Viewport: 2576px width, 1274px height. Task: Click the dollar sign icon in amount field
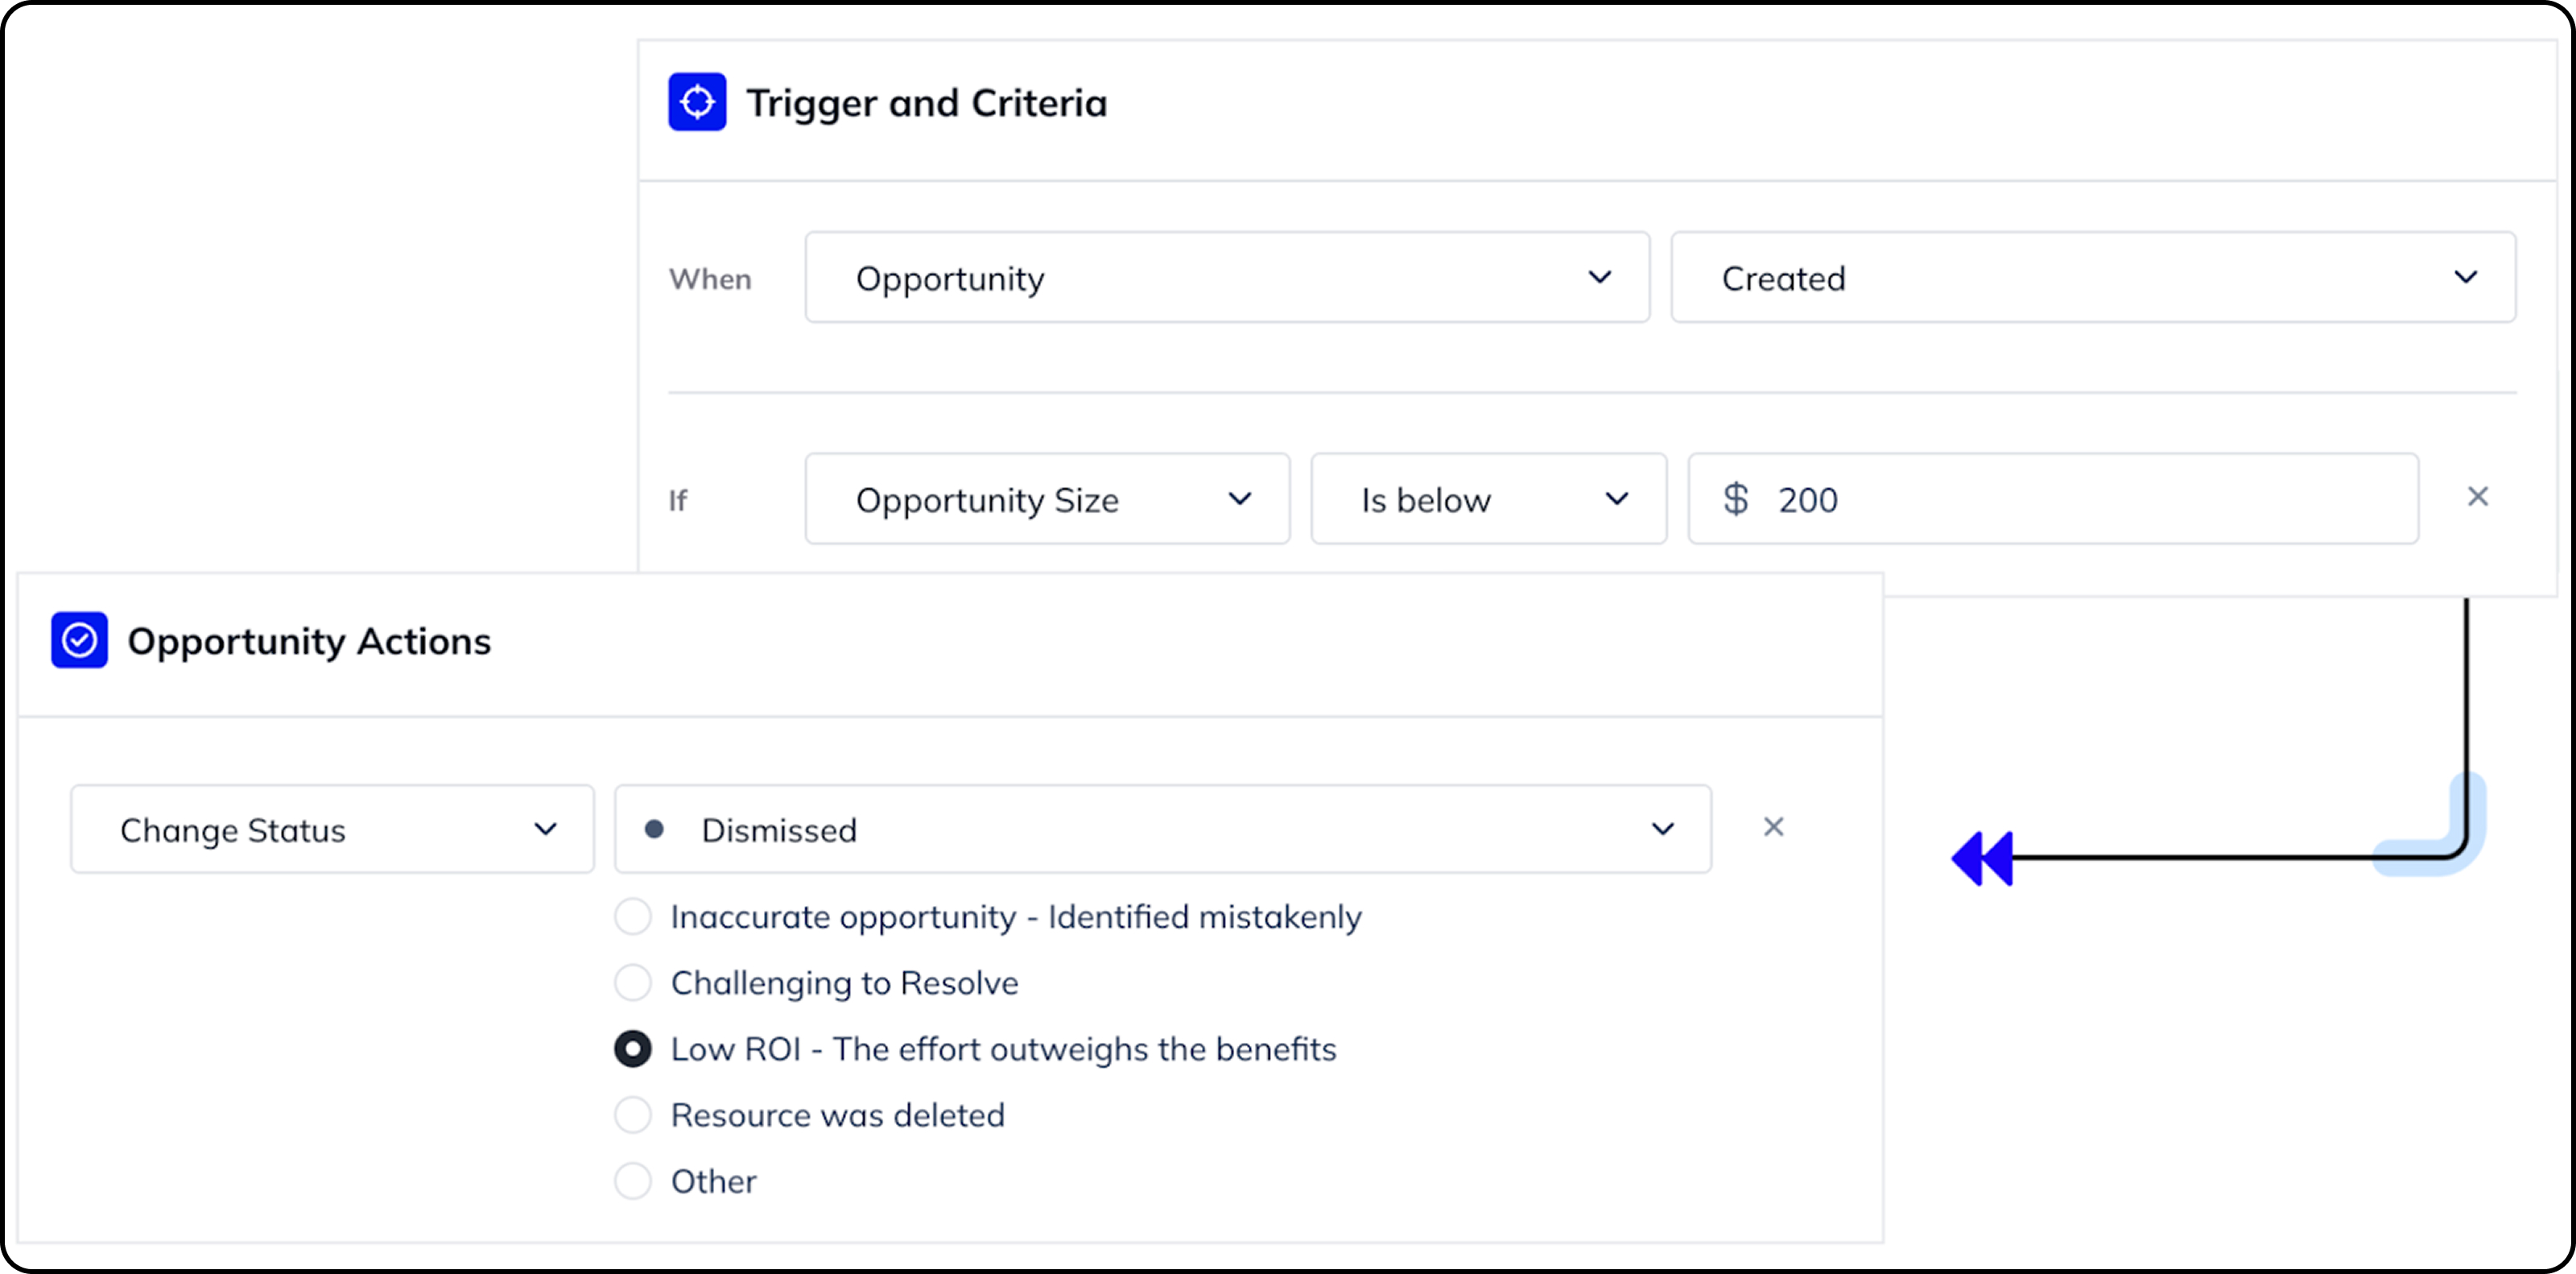[1736, 499]
